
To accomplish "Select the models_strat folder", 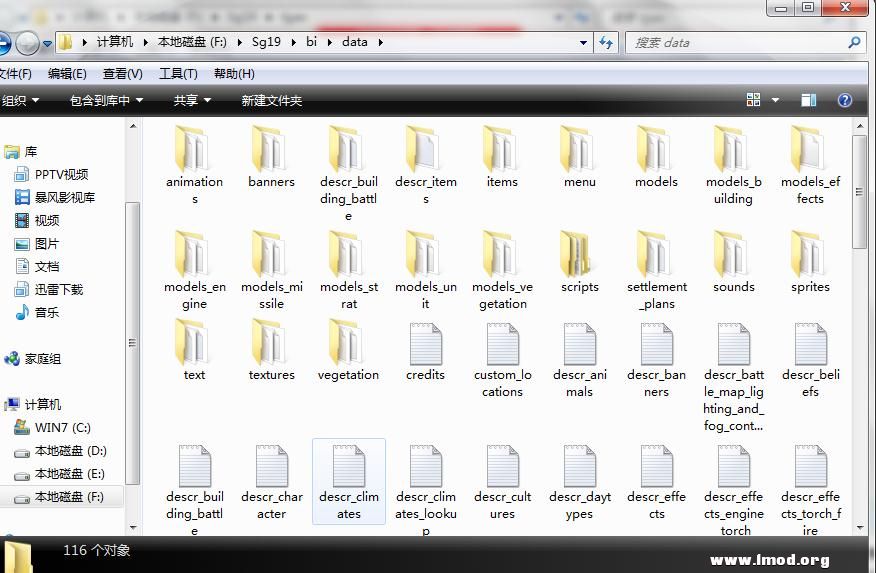I will 348,270.
